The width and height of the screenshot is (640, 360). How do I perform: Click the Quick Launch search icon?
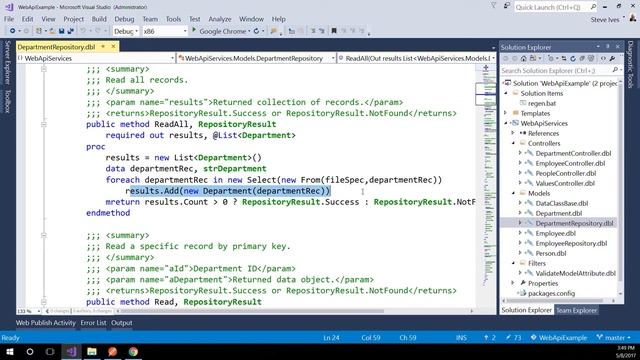(x=593, y=7)
